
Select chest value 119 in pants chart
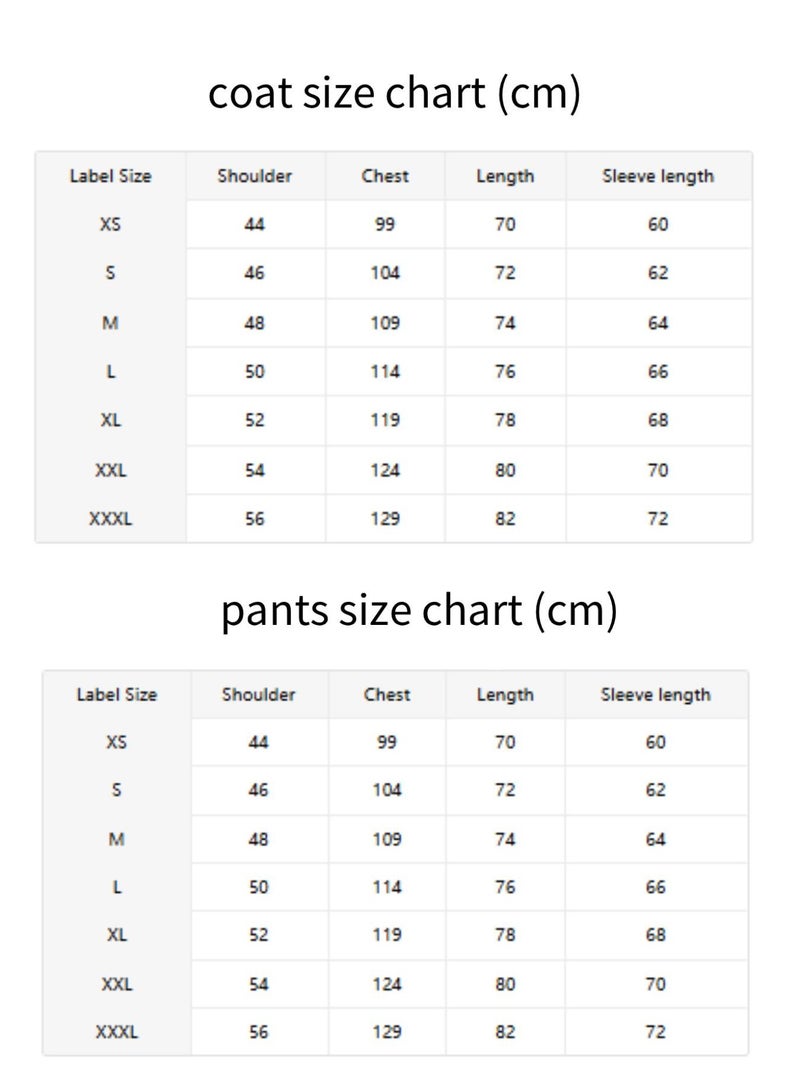[x=387, y=935]
